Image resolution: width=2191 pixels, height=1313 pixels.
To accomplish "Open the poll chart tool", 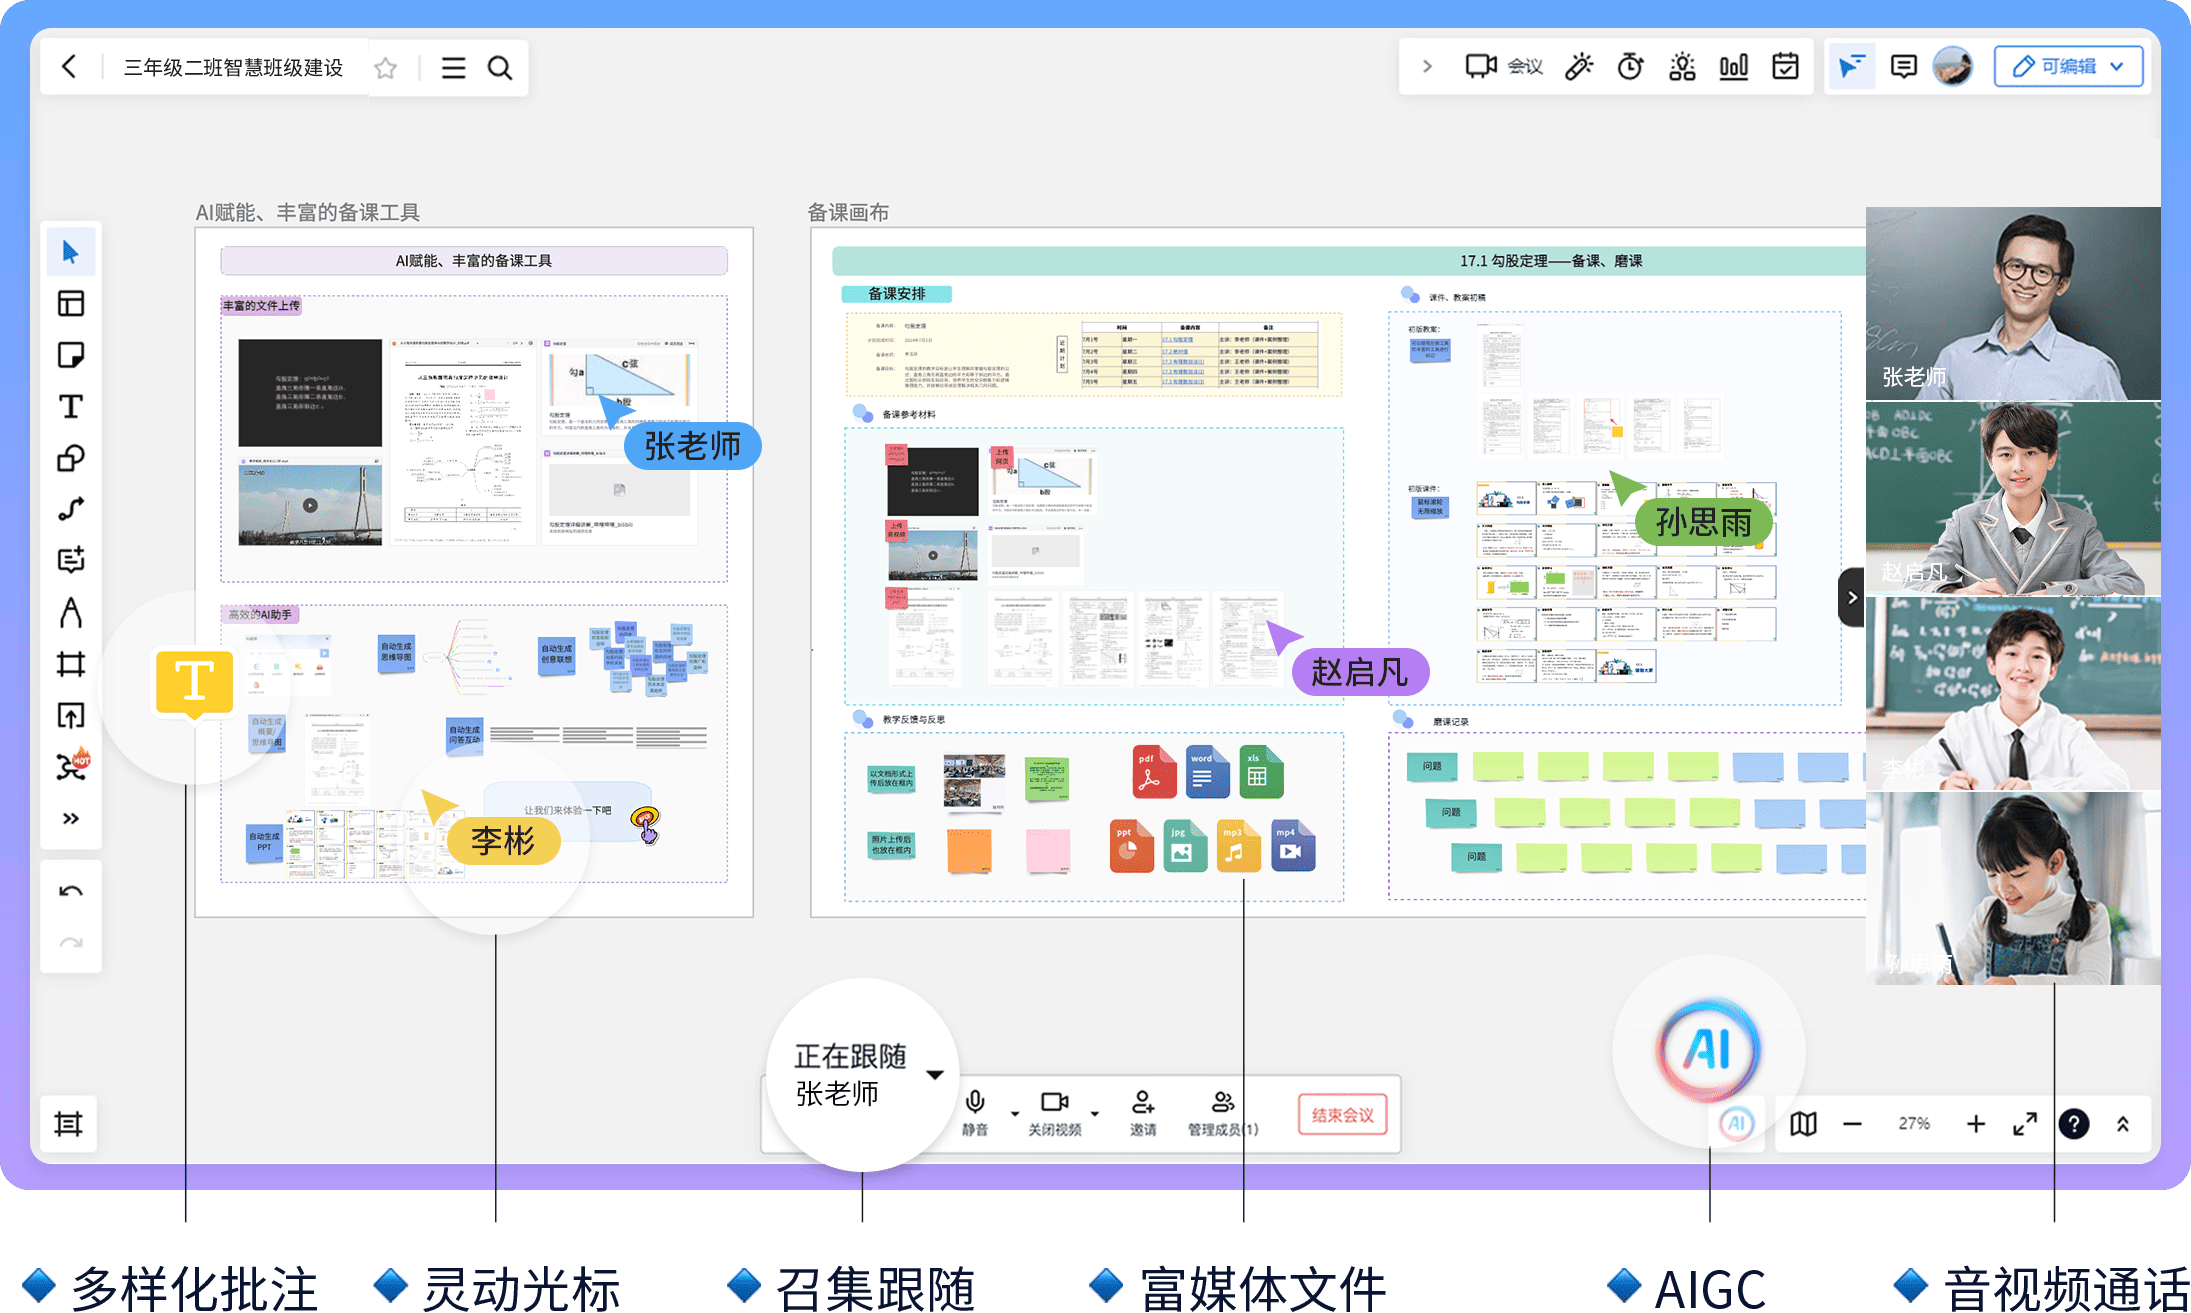I will click(1733, 67).
